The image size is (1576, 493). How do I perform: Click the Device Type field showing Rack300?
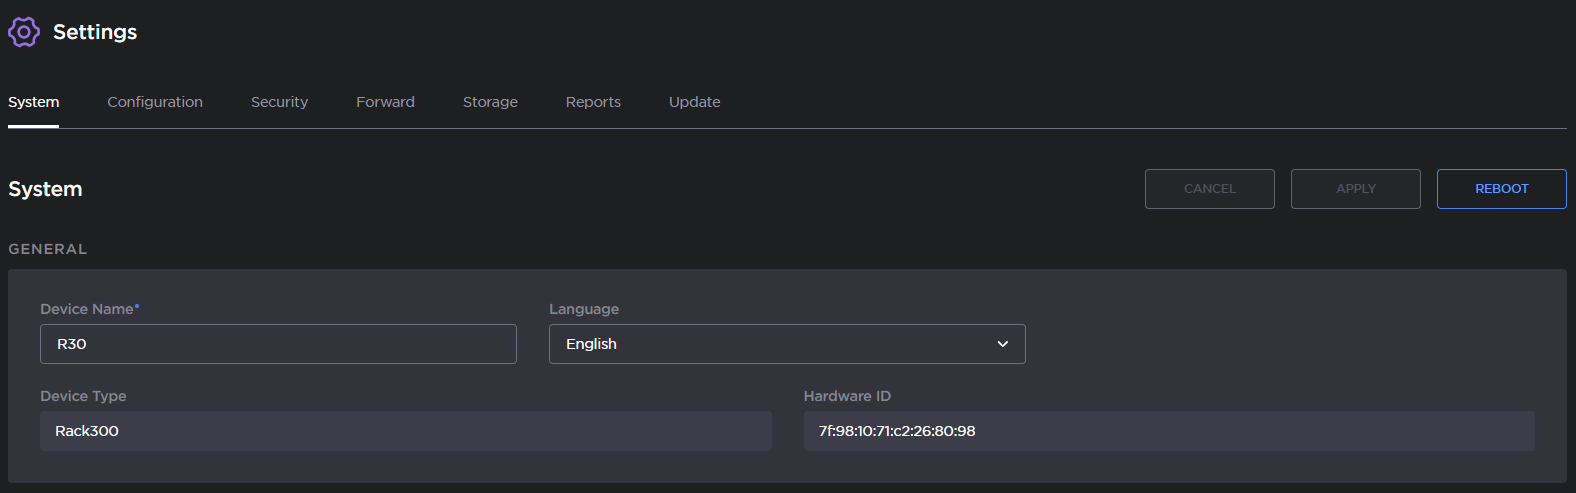[x=405, y=431]
